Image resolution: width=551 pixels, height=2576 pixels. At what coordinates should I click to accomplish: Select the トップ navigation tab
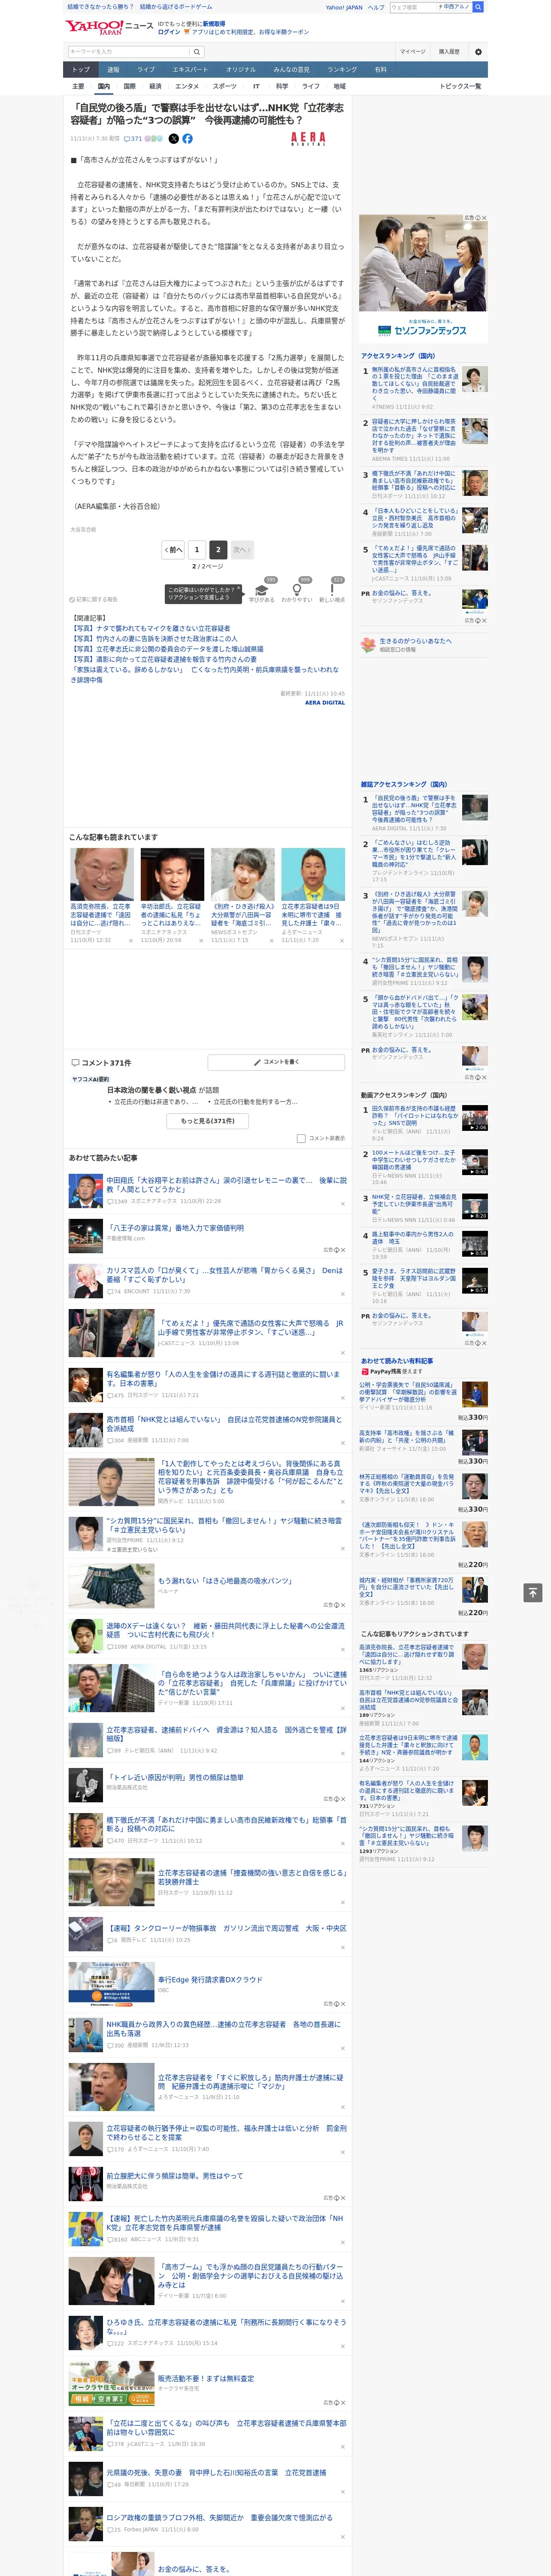pyautogui.click(x=81, y=70)
